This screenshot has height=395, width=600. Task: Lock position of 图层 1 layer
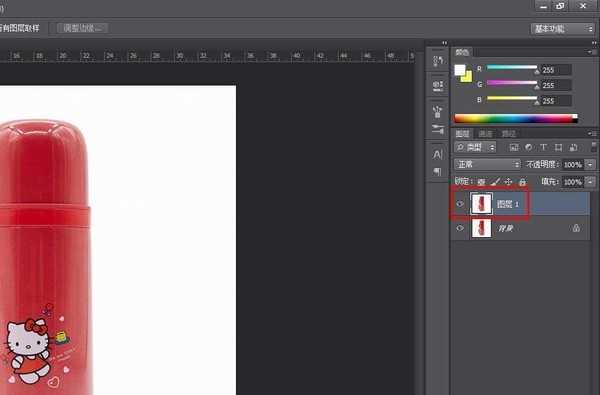click(x=508, y=182)
